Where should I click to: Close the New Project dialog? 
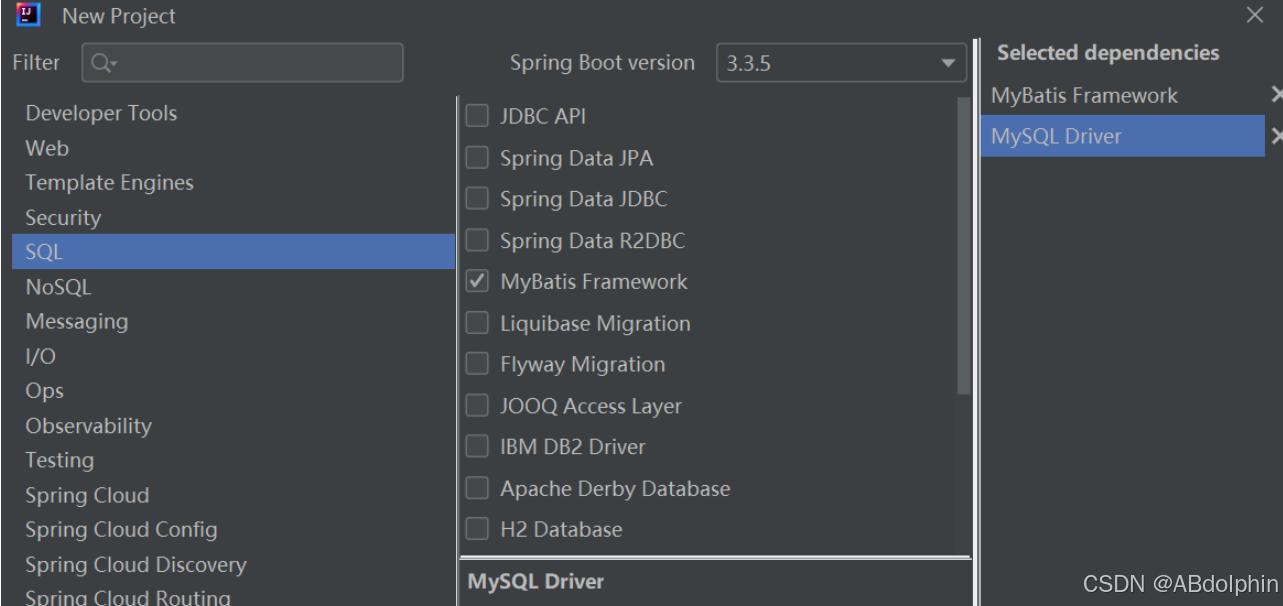pyautogui.click(x=1254, y=15)
